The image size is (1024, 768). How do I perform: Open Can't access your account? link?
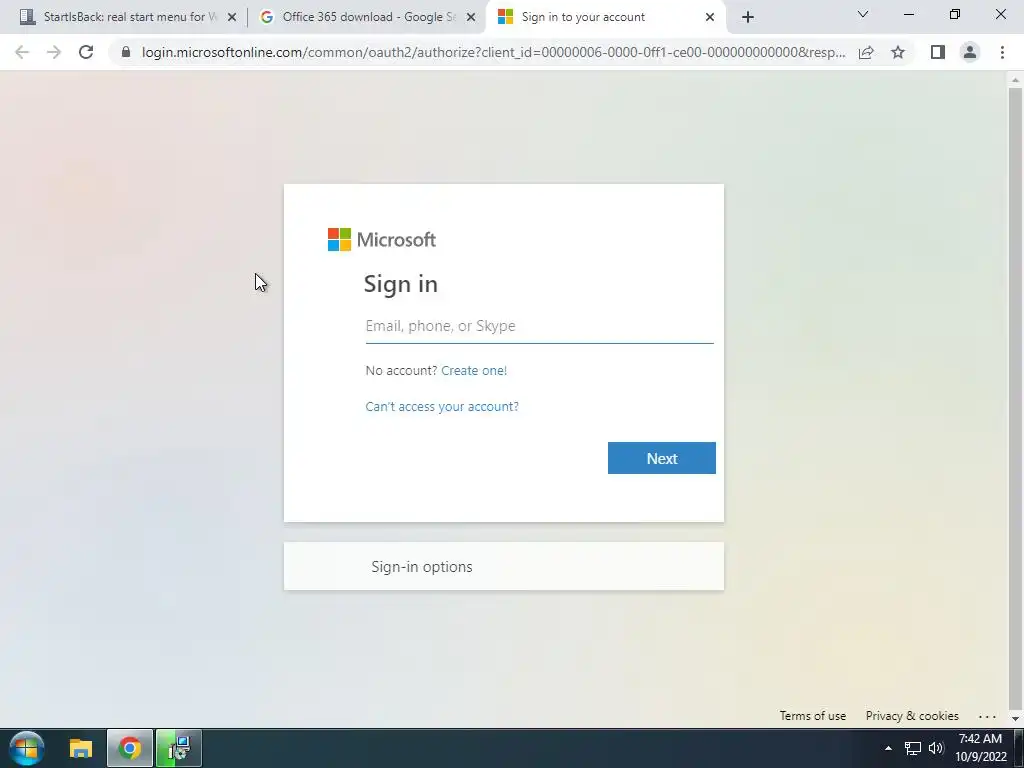pos(442,406)
